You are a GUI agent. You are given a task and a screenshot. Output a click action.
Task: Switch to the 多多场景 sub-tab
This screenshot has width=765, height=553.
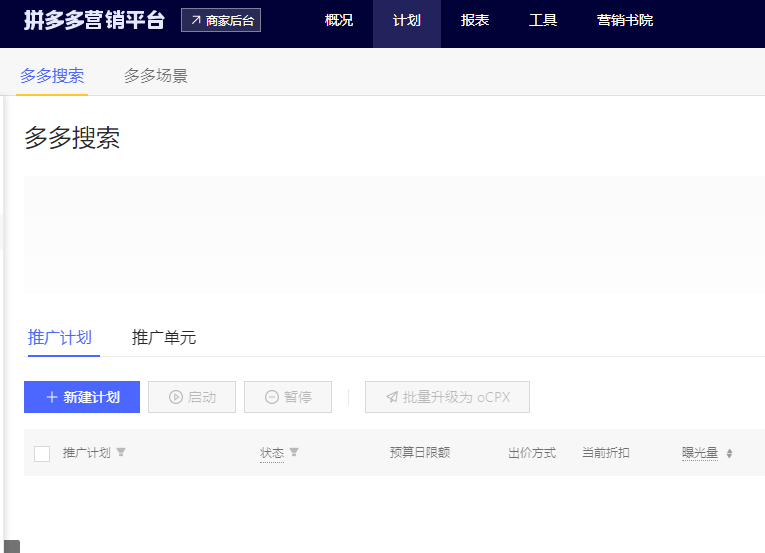pos(156,76)
